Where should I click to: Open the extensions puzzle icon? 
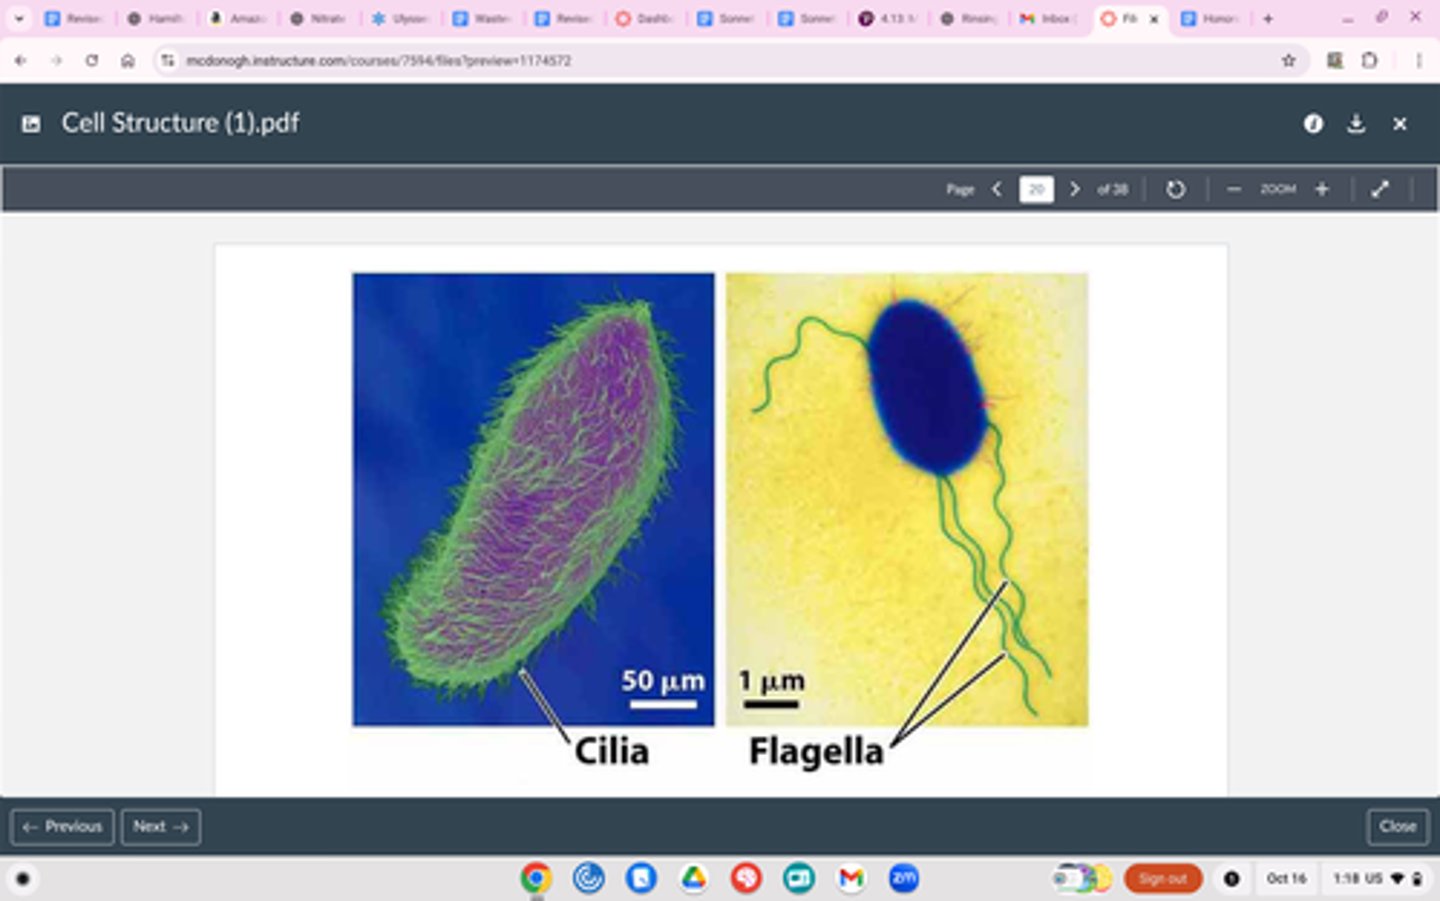click(x=1370, y=60)
